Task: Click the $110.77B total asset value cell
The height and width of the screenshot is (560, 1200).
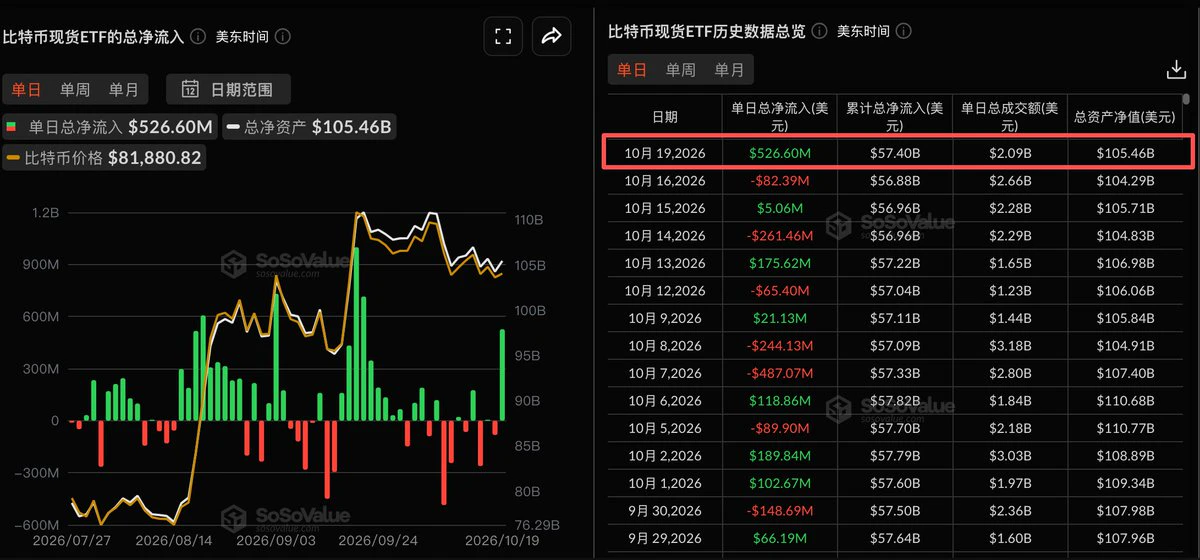Action: pyautogui.click(x=1125, y=428)
